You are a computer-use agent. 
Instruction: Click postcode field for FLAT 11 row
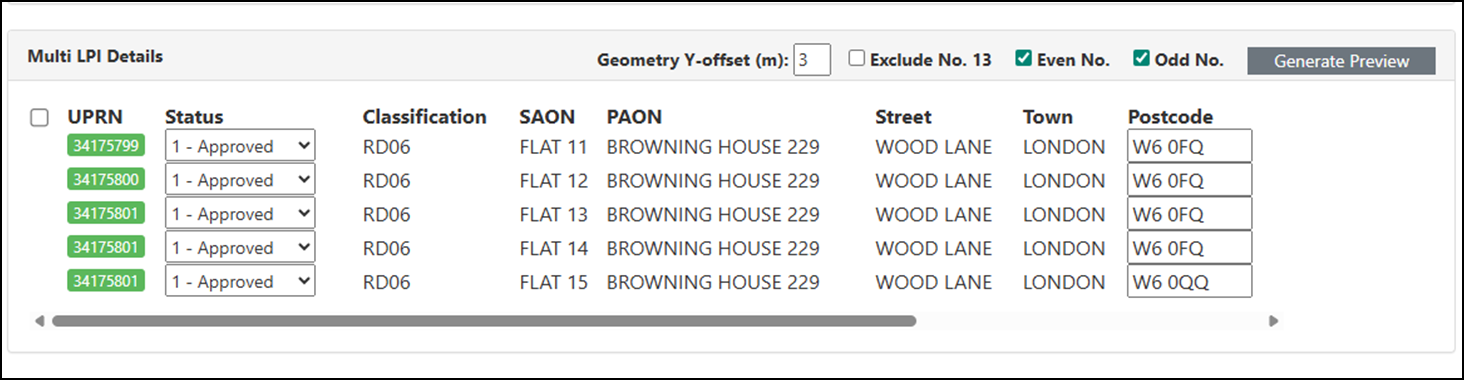point(1190,146)
